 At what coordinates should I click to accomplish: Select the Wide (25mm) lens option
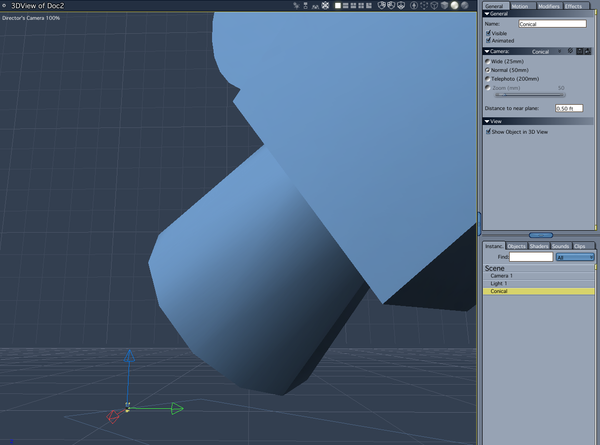(x=488, y=61)
